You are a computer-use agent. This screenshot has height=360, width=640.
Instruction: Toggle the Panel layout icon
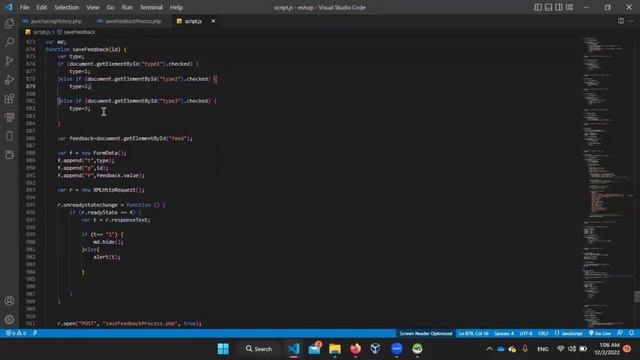tap(548, 7)
